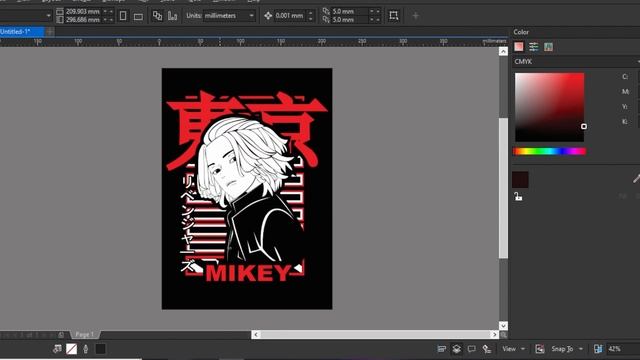Image resolution: width=640 pixels, height=360 pixels.
Task: Click the icon left of the View dropdown
Action: [x=487, y=349]
